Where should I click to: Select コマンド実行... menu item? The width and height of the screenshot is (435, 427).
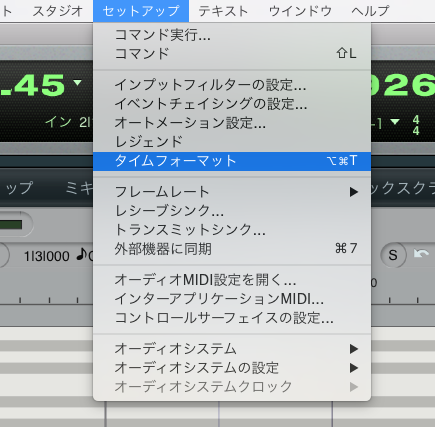pyautogui.click(x=232, y=35)
